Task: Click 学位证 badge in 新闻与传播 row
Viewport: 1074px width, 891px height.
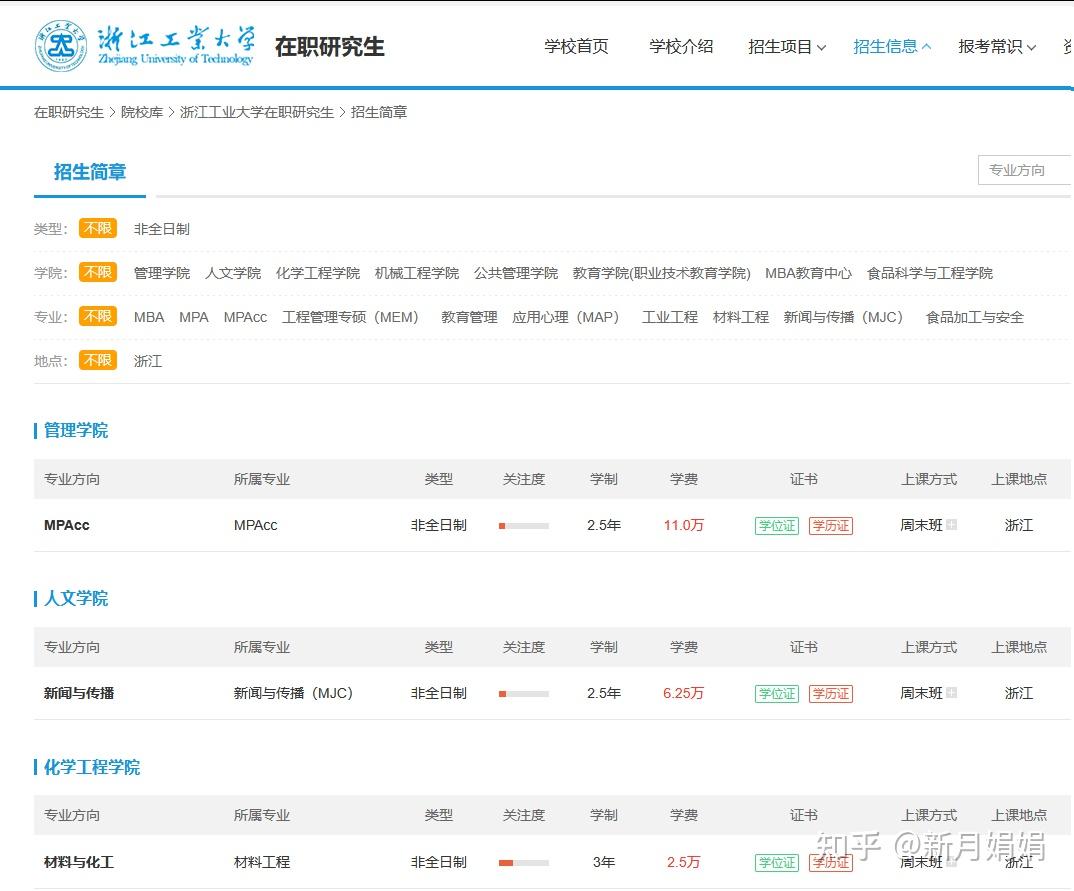Action: click(x=777, y=693)
